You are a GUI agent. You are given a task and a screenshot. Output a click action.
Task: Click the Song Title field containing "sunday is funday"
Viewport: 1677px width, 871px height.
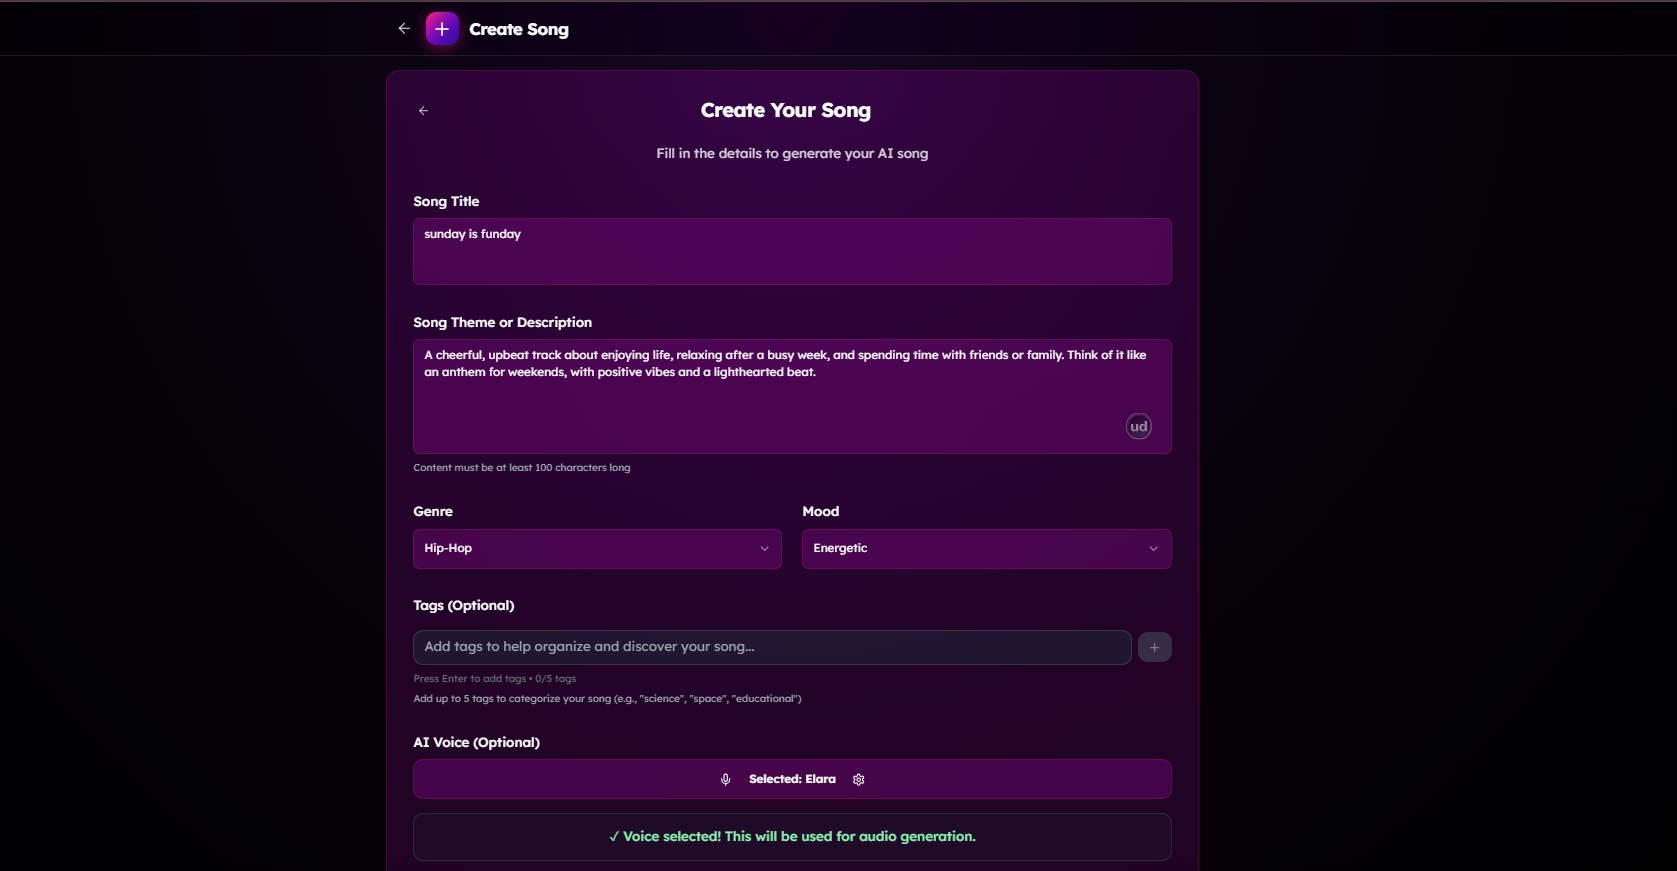(791, 251)
